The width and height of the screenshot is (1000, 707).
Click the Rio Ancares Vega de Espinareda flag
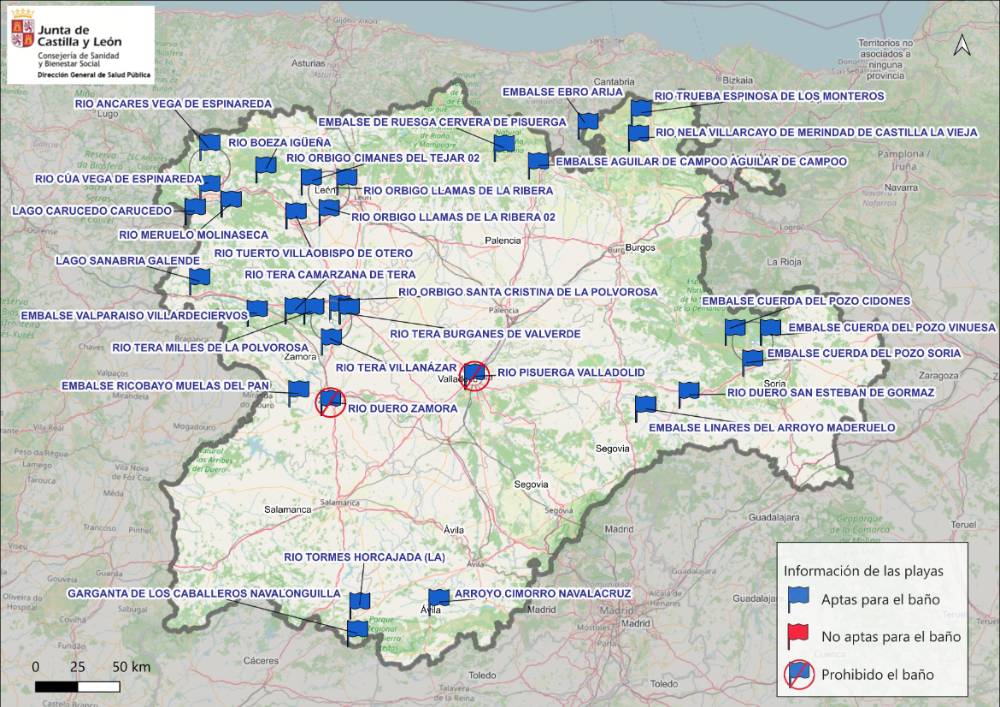(x=209, y=146)
